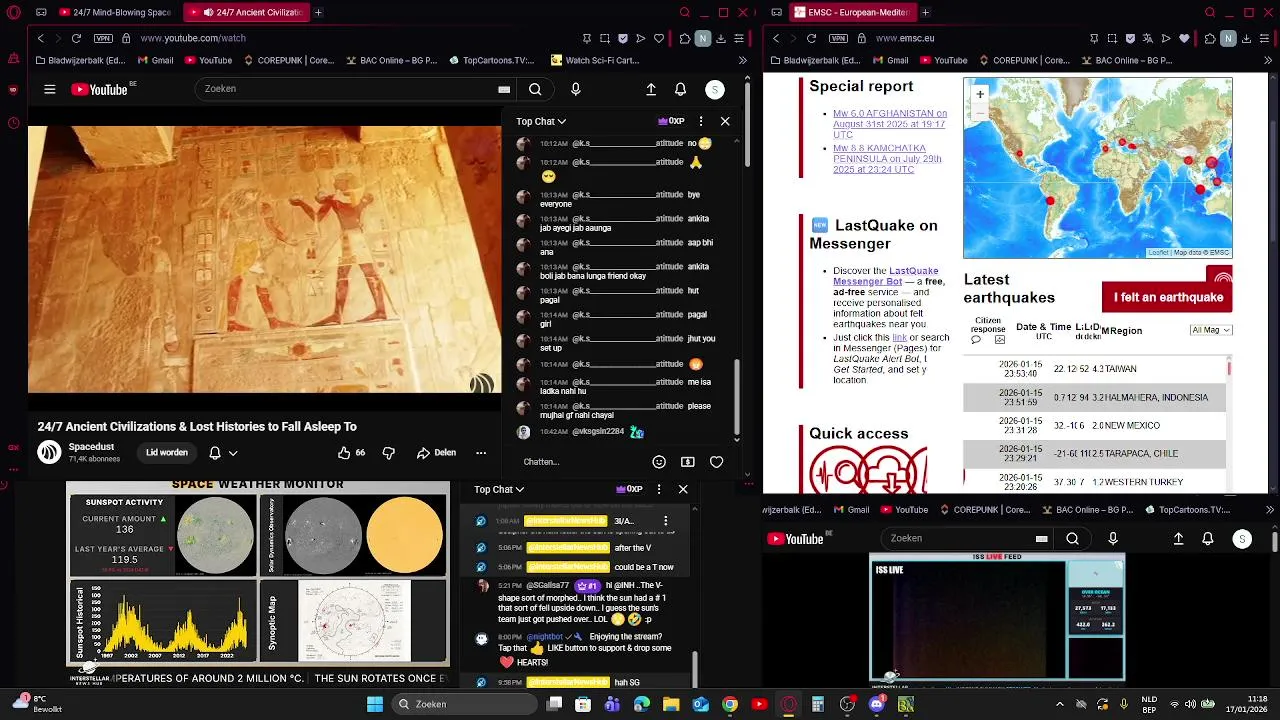This screenshot has width=1280, height=720.
Task: Open Gmail bookmark in YouTube window
Action: pyautogui.click(x=155, y=60)
